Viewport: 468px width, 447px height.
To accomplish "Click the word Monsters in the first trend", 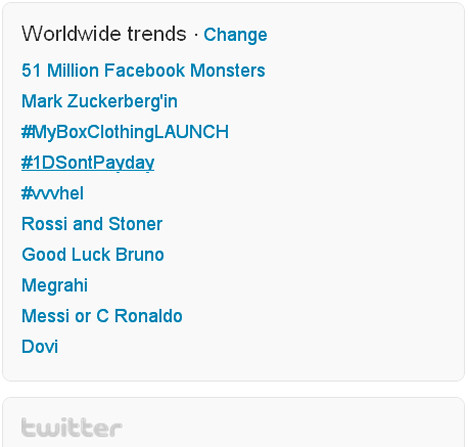I will click(228, 70).
